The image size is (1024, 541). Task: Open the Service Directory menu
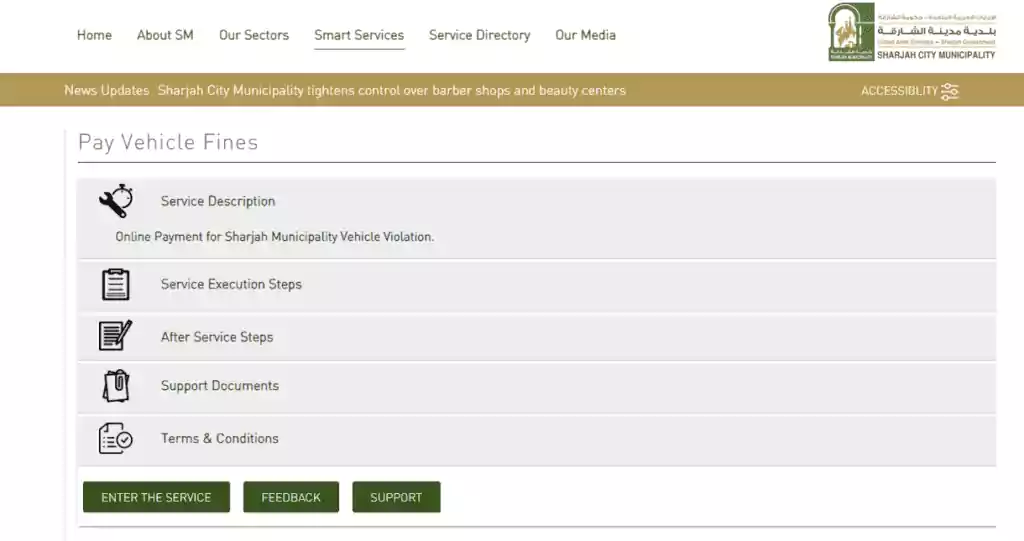tap(479, 35)
